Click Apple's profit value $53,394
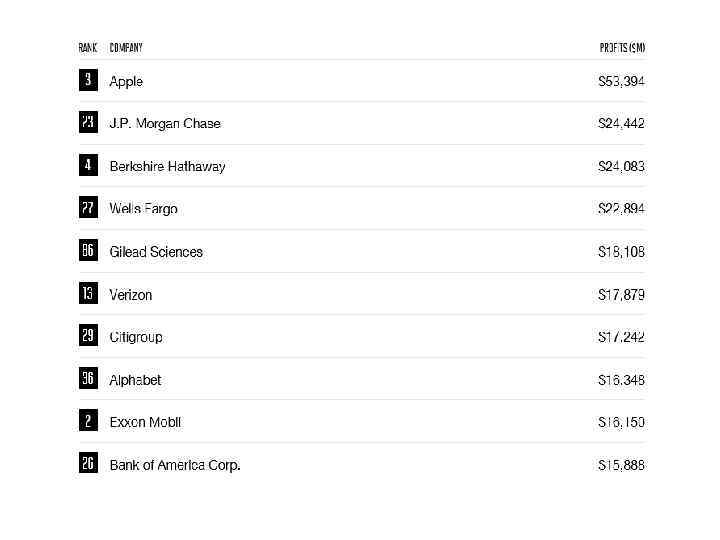This screenshot has width=720, height=540. click(621, 81)
